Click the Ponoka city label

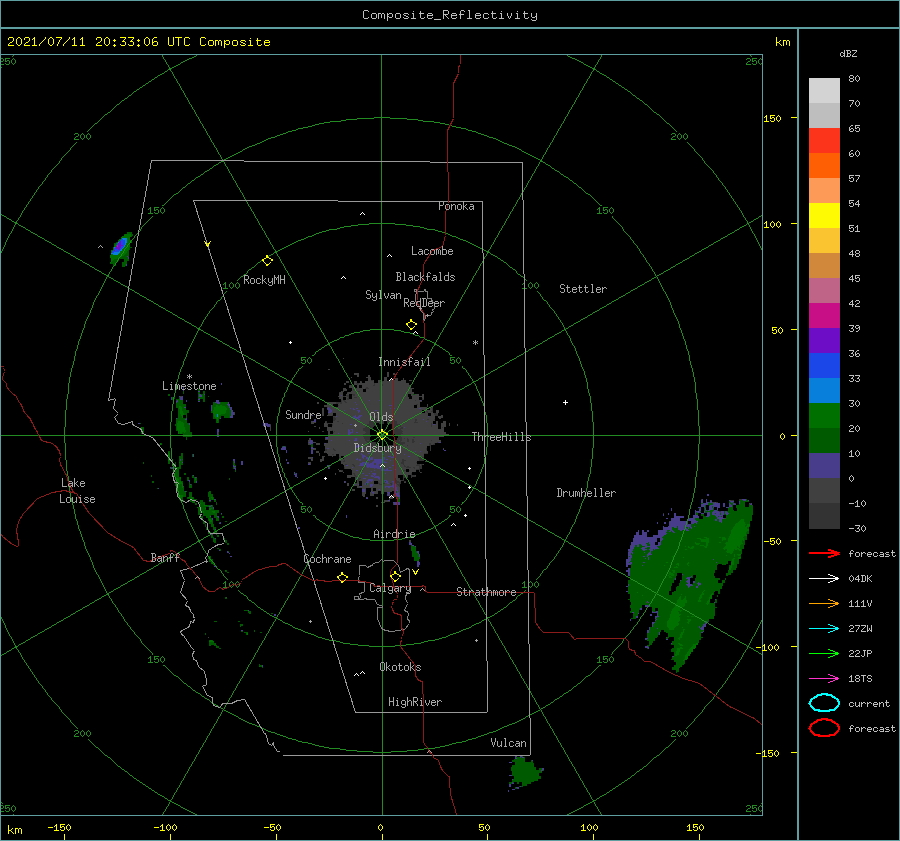[x=456, y=206]
